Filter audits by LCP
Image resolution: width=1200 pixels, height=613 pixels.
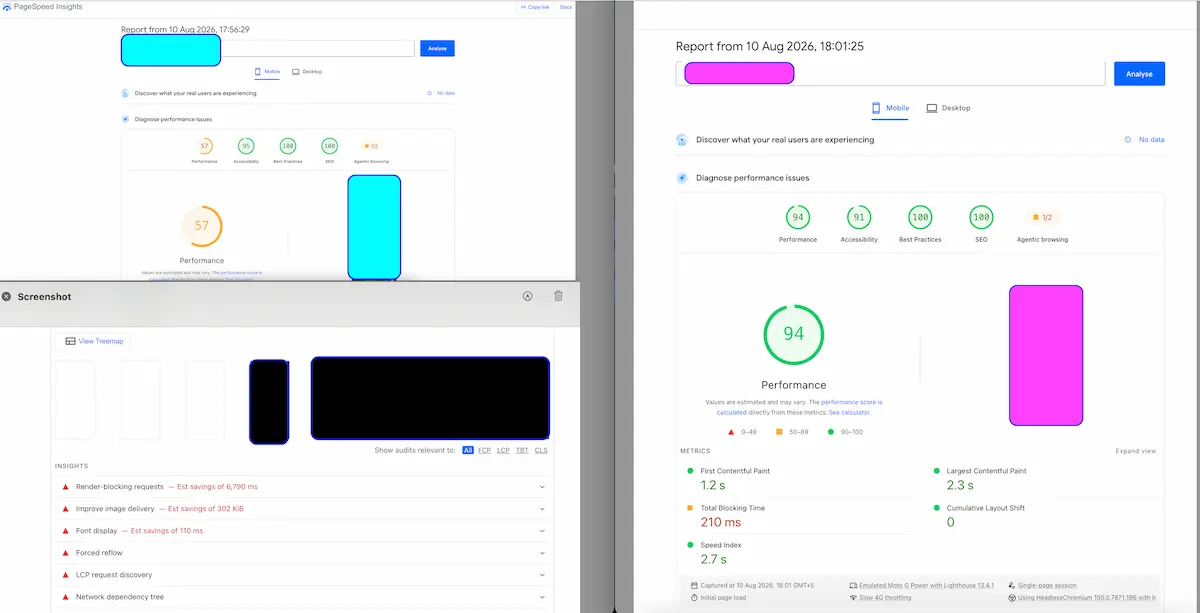pos(503,451)
